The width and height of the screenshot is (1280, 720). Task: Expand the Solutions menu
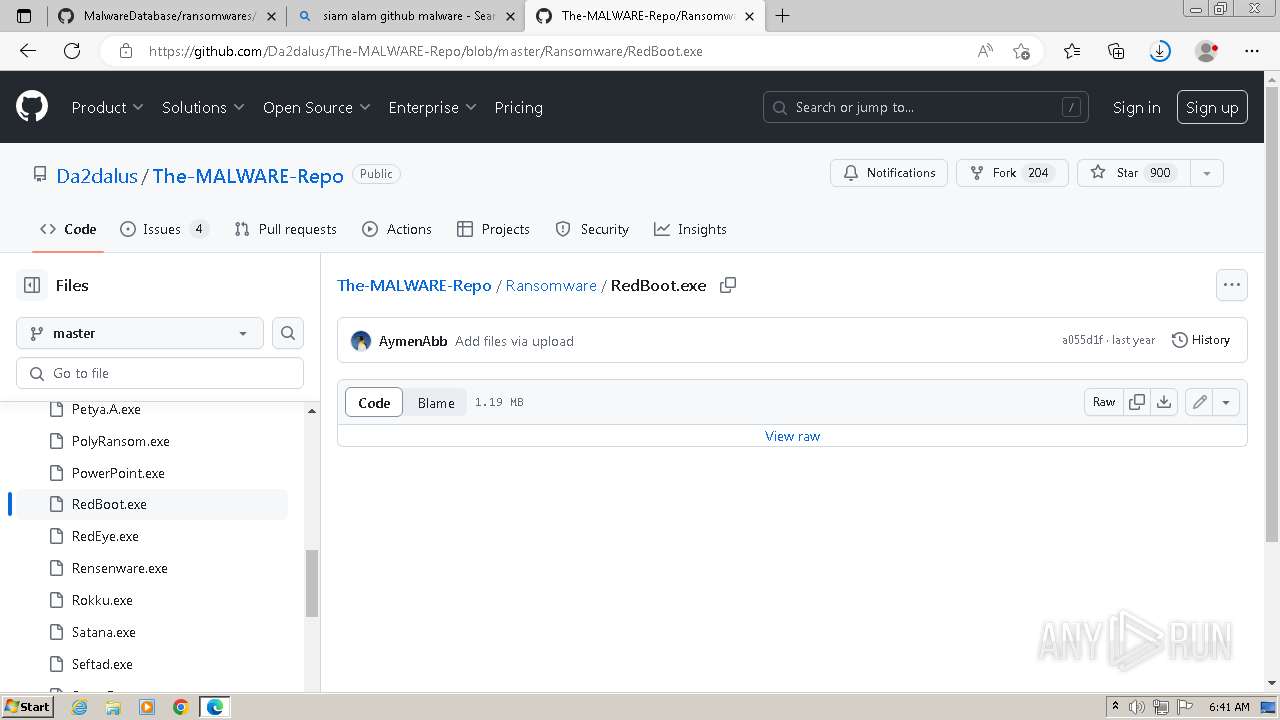pos(203,107)
